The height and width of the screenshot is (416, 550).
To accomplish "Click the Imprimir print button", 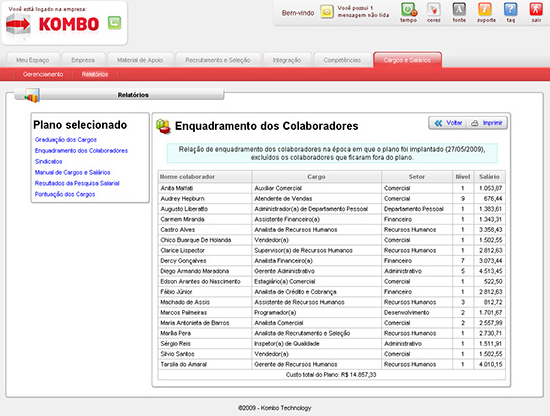I will (x=488, y=123).
